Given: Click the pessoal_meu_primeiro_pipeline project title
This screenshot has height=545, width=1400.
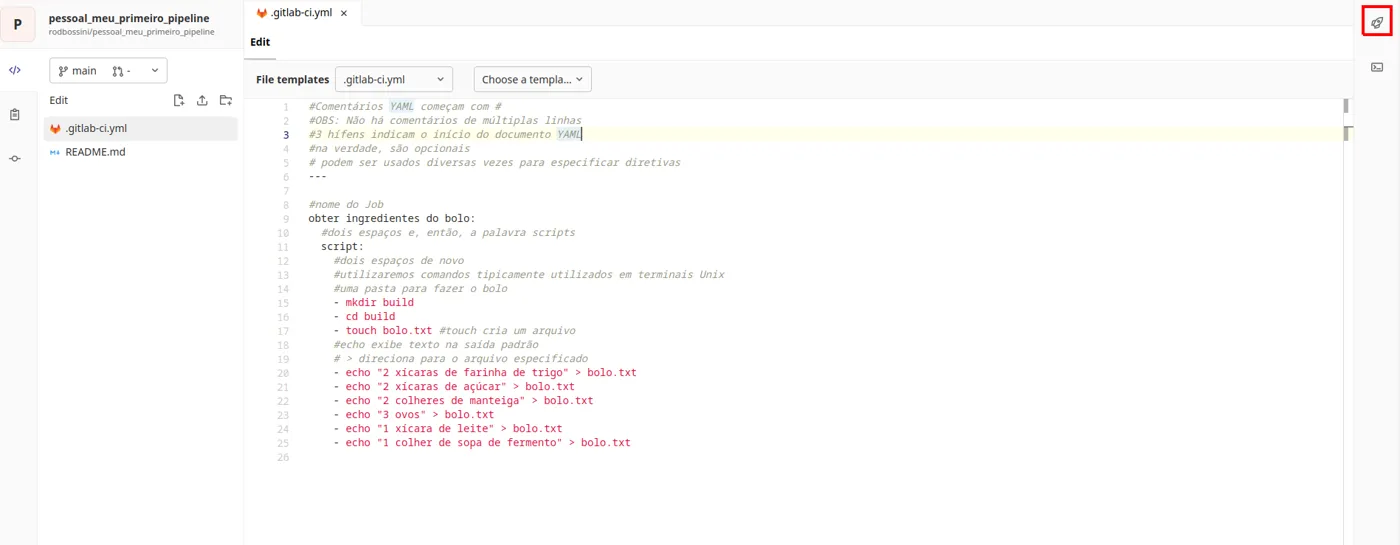Looking at the screenshot, I should (129, 18).
